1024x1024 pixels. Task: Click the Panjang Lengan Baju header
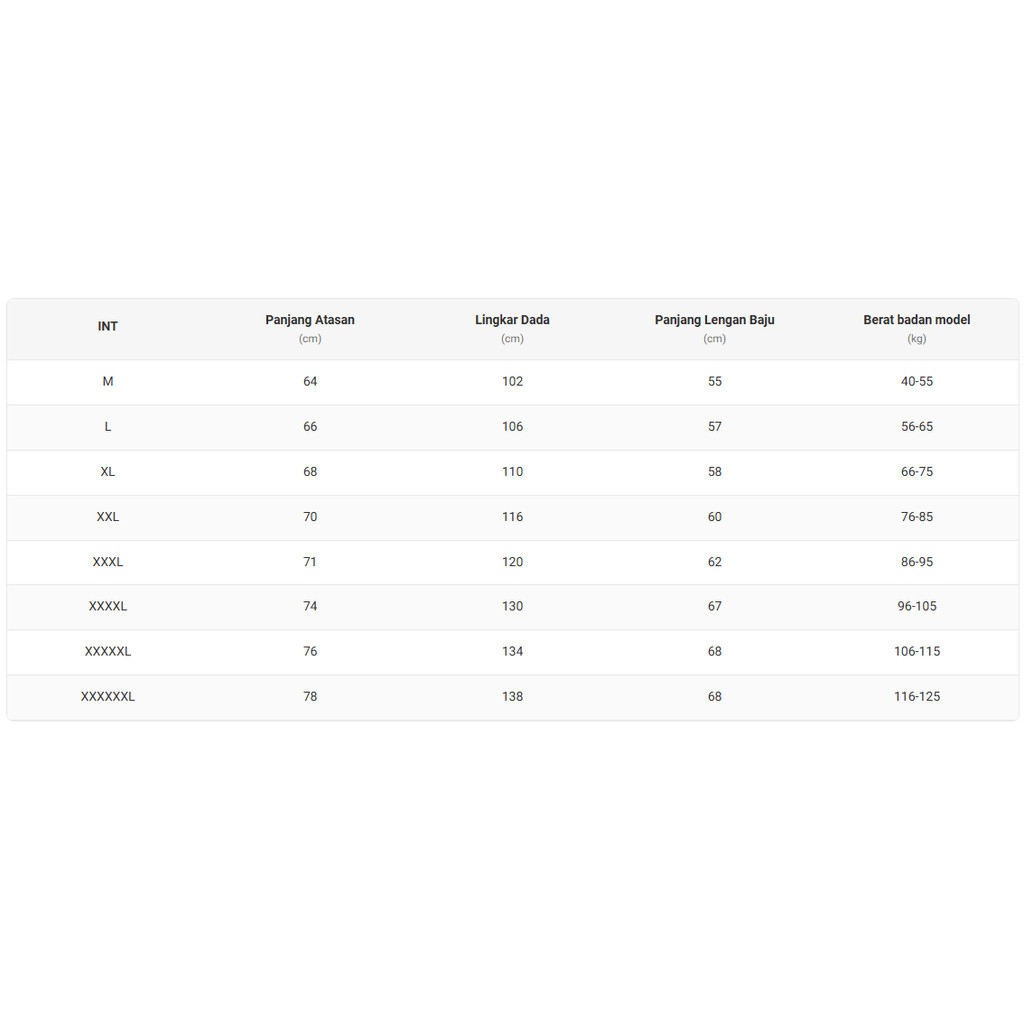[714, 320]
